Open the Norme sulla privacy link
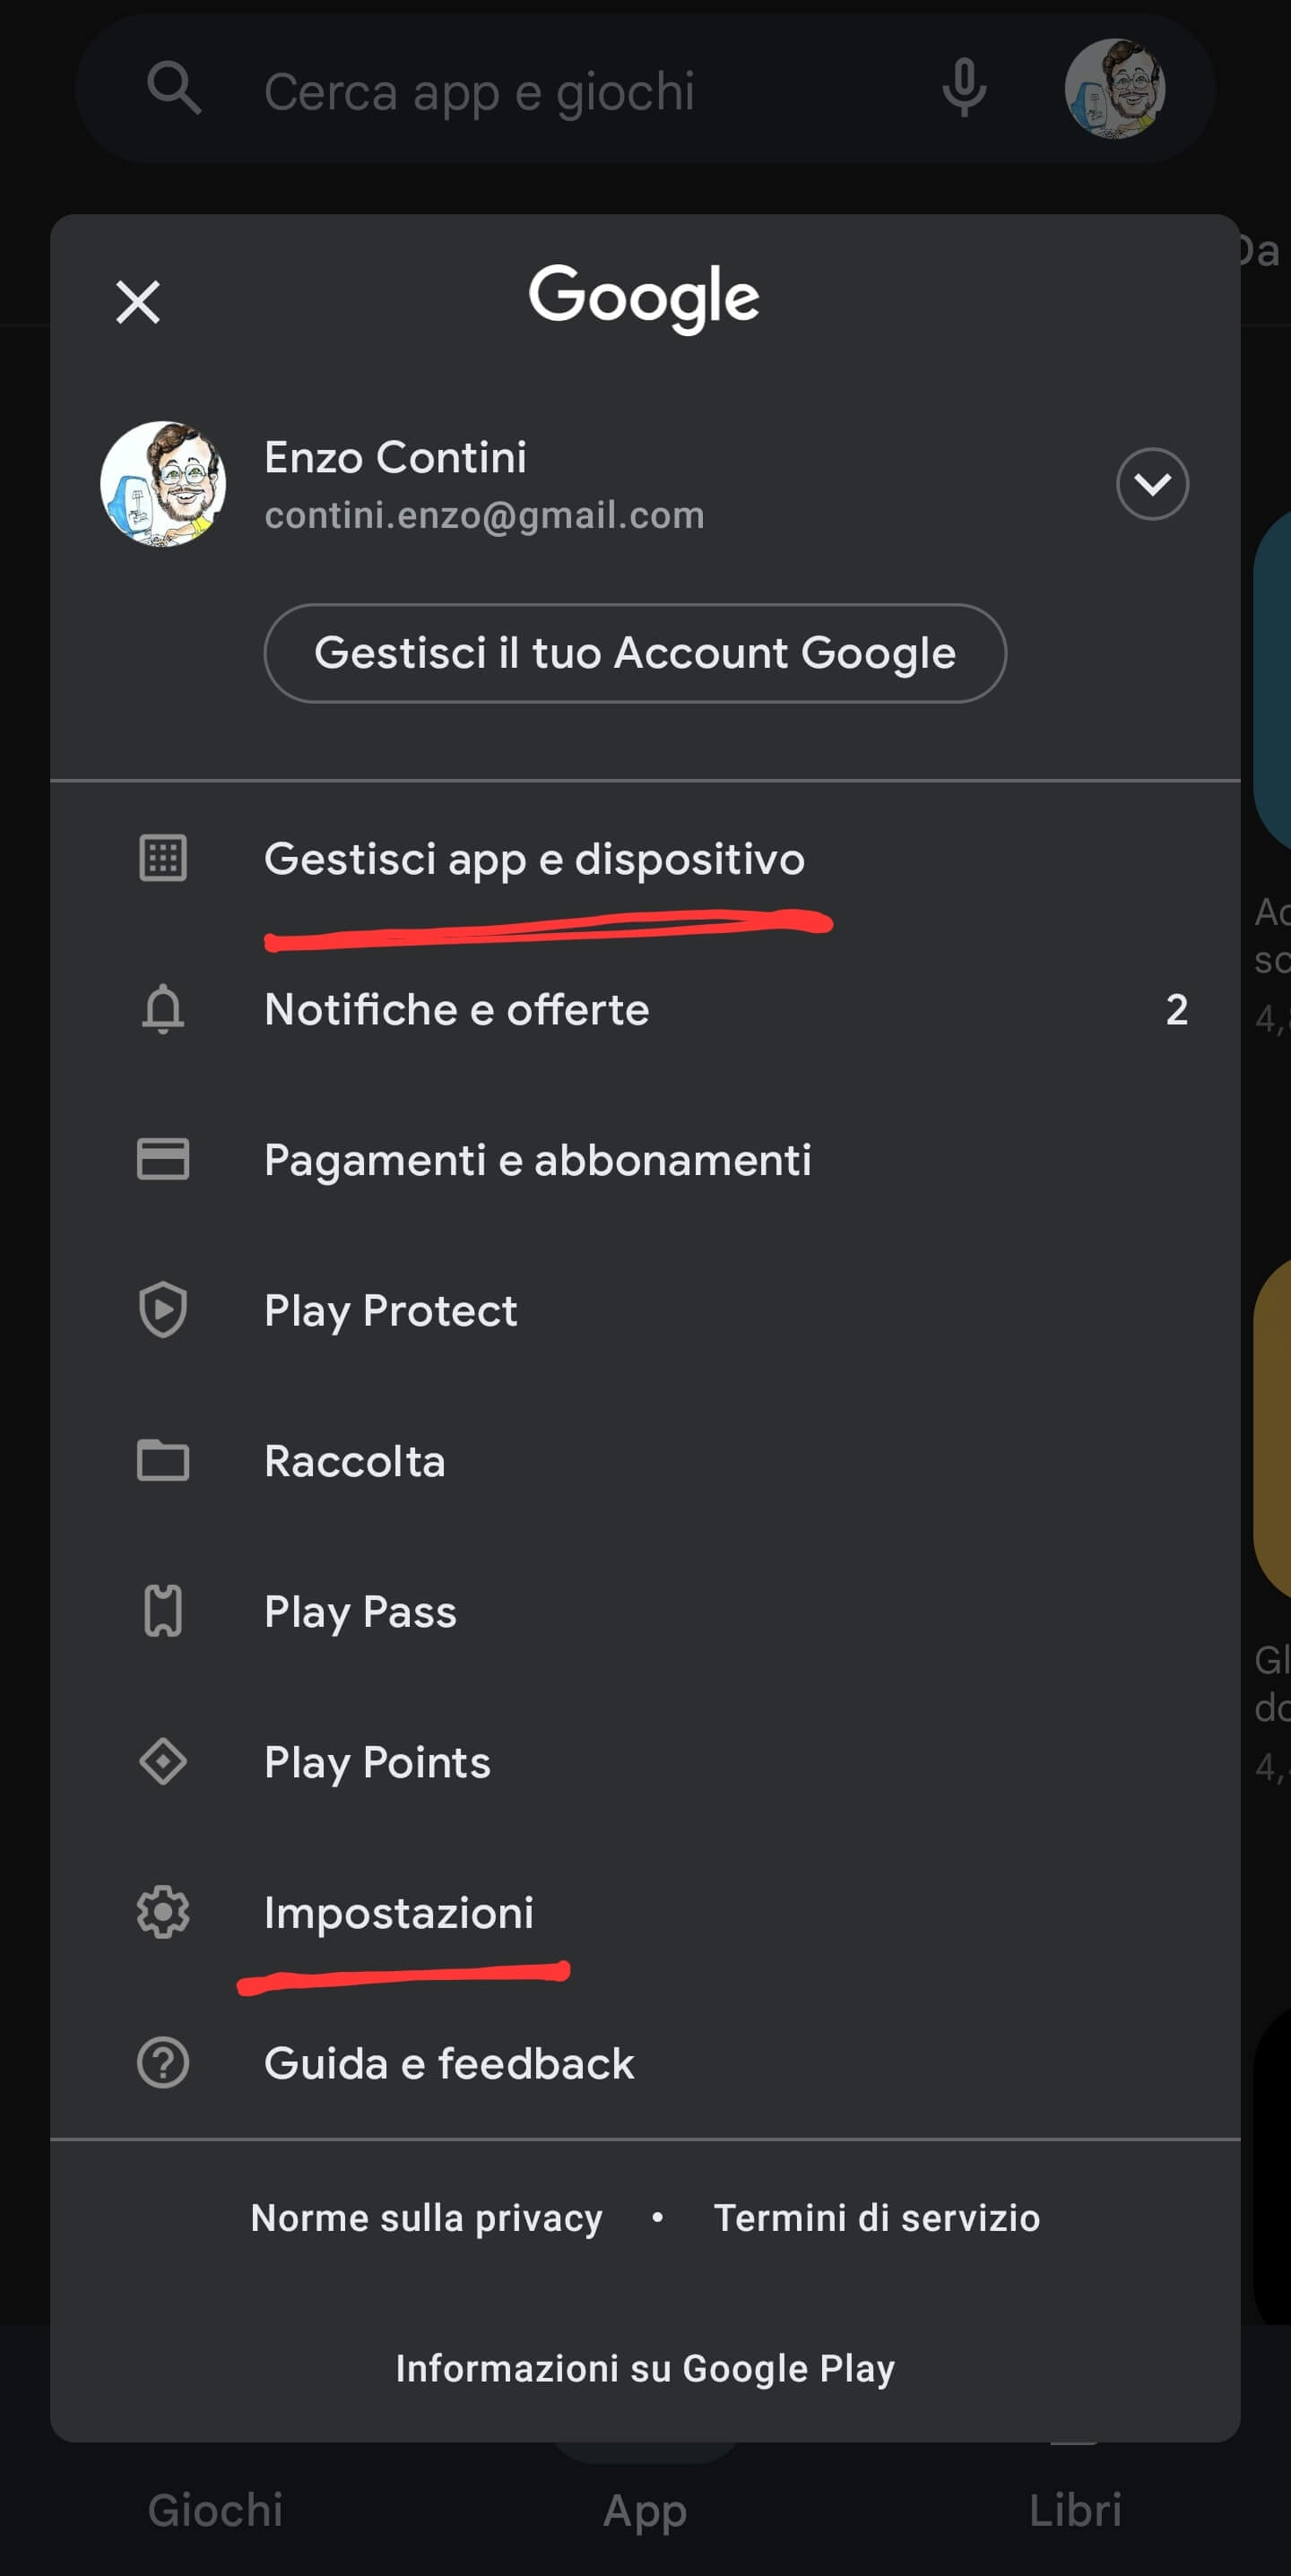The image size is (1291, 2576). [x=427, y=2218]
